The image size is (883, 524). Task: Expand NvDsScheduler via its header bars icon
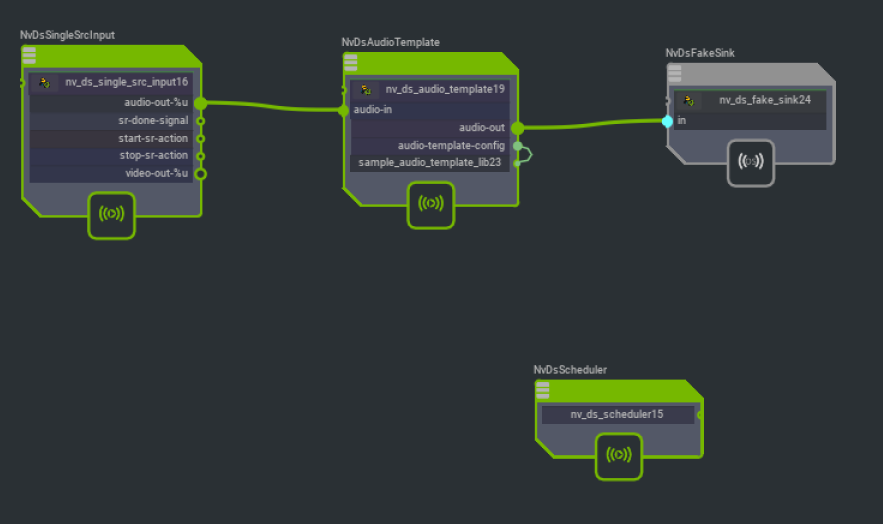click(x=543, y=390)
